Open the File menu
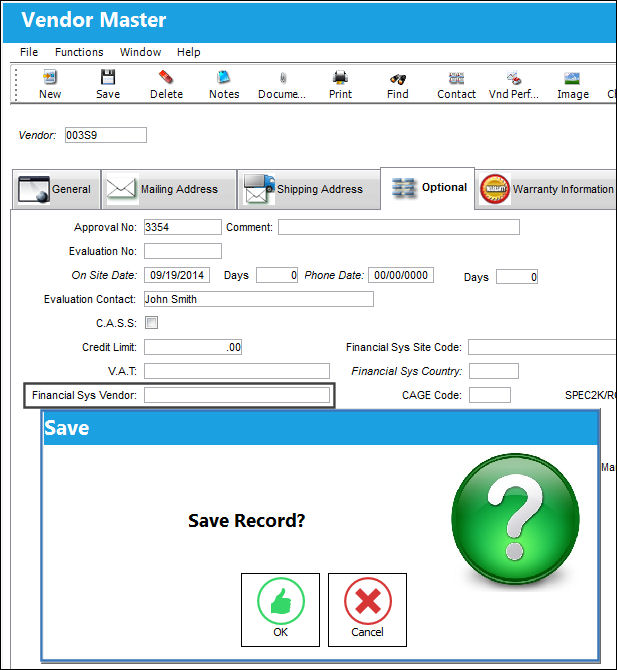The width and height of the screenshot is (617, 670). [x=29, y=52]
